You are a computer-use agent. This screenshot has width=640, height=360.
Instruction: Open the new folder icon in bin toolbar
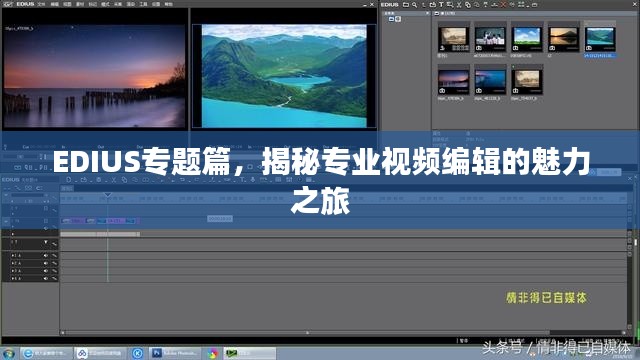[406, 4]
